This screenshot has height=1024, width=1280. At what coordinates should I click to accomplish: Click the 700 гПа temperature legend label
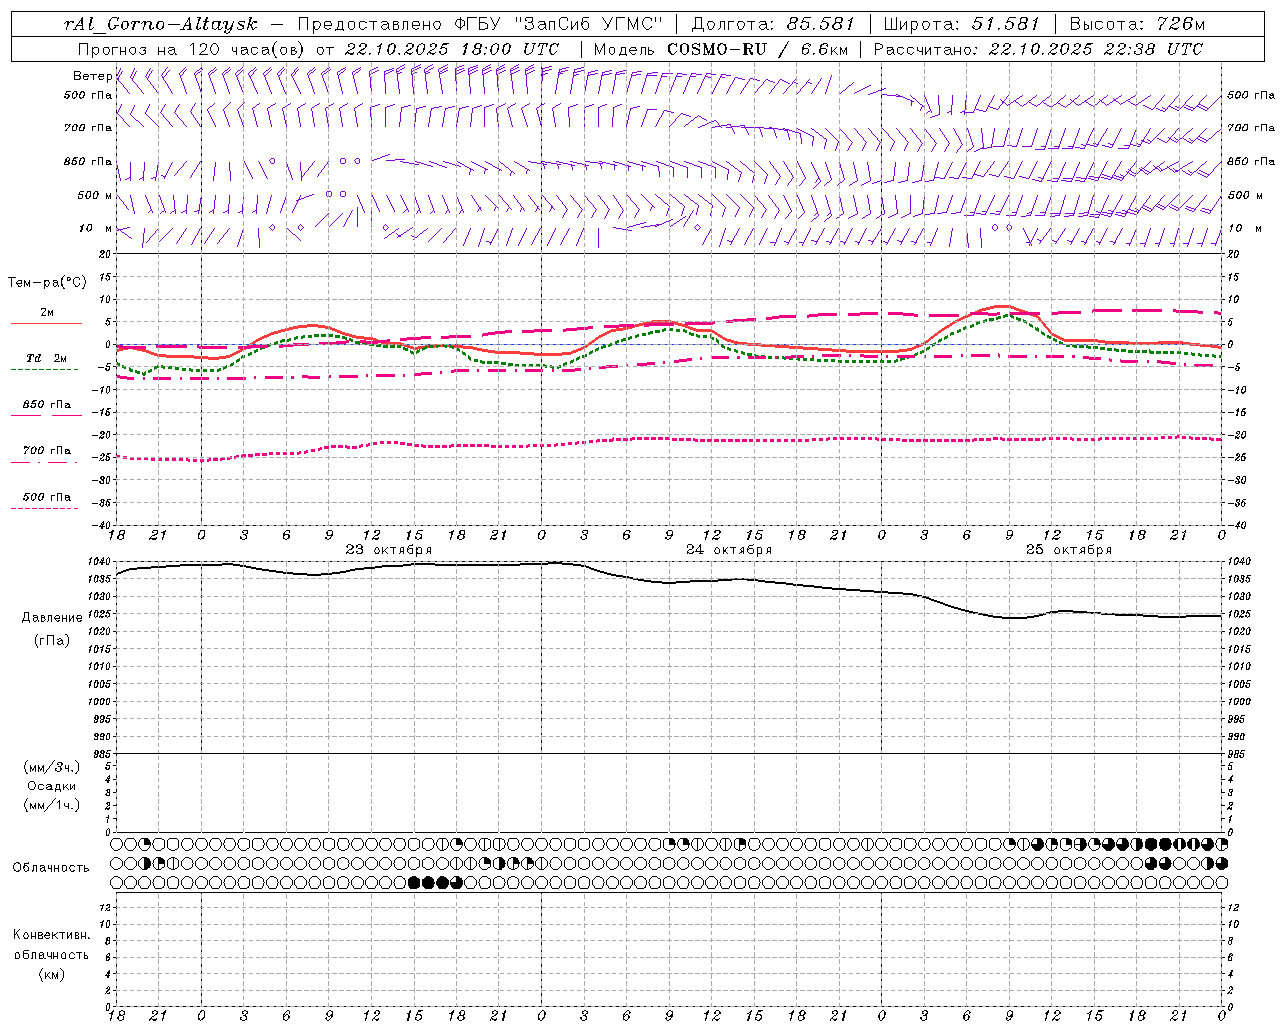coord(47,451)
